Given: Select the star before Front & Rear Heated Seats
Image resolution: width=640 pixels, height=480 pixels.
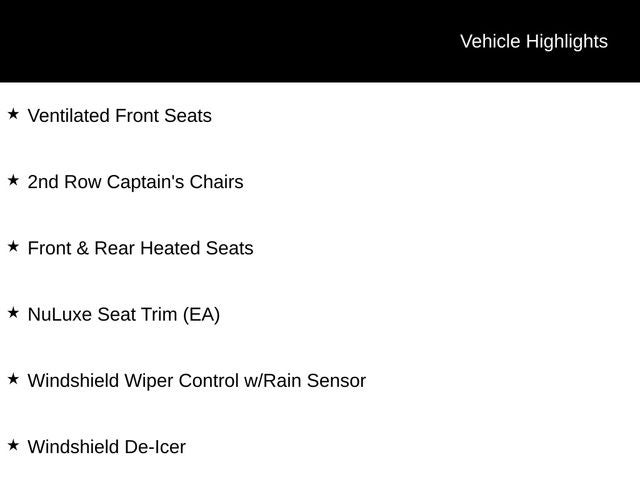Looking at the screenshot, I should (13, 246).
